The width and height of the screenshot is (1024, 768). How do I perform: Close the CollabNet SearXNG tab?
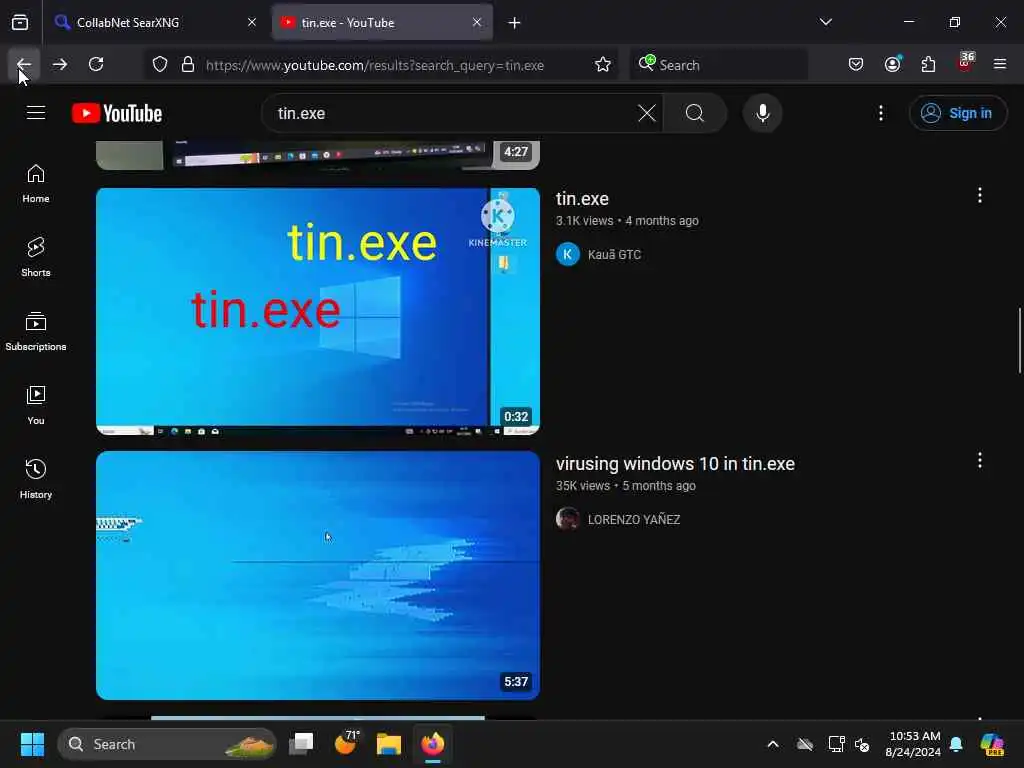[x=251, y=23]
